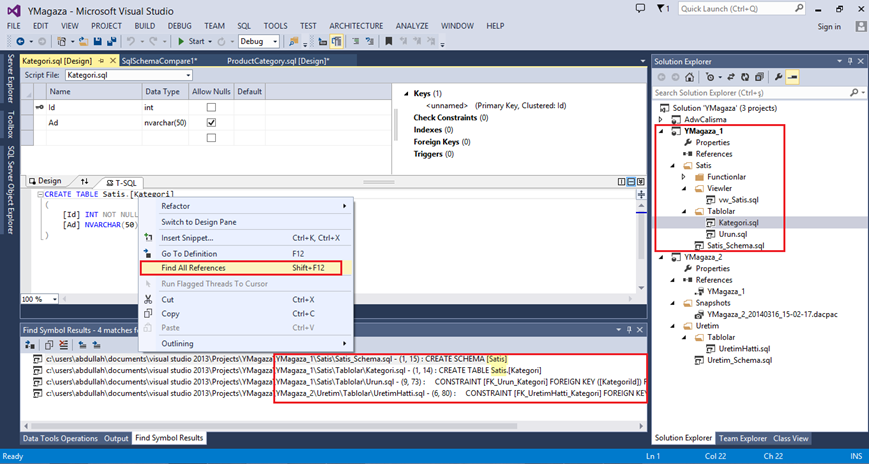Click the Start debugging play icon
The height and width of the screenshot is (464, 869).
(181, 41)
